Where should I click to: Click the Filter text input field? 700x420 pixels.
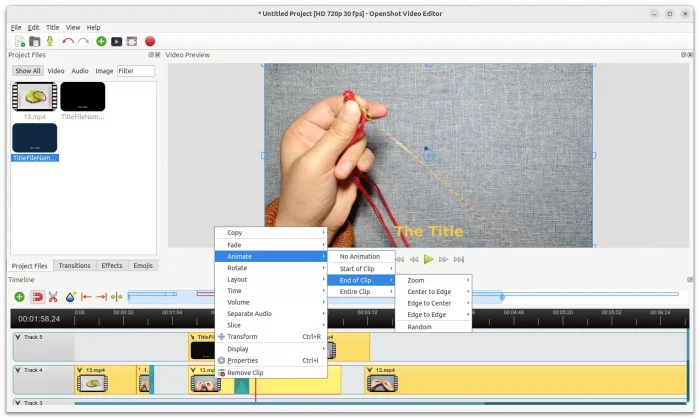pos(135,71)
